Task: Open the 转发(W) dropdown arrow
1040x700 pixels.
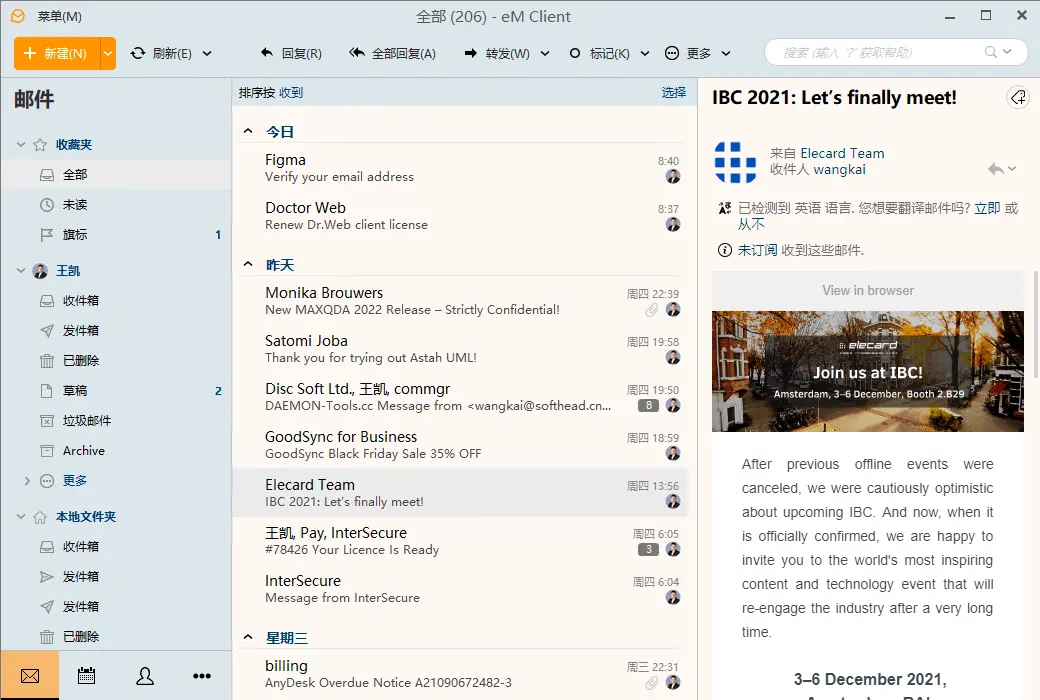Action: [x=545, y=54]
